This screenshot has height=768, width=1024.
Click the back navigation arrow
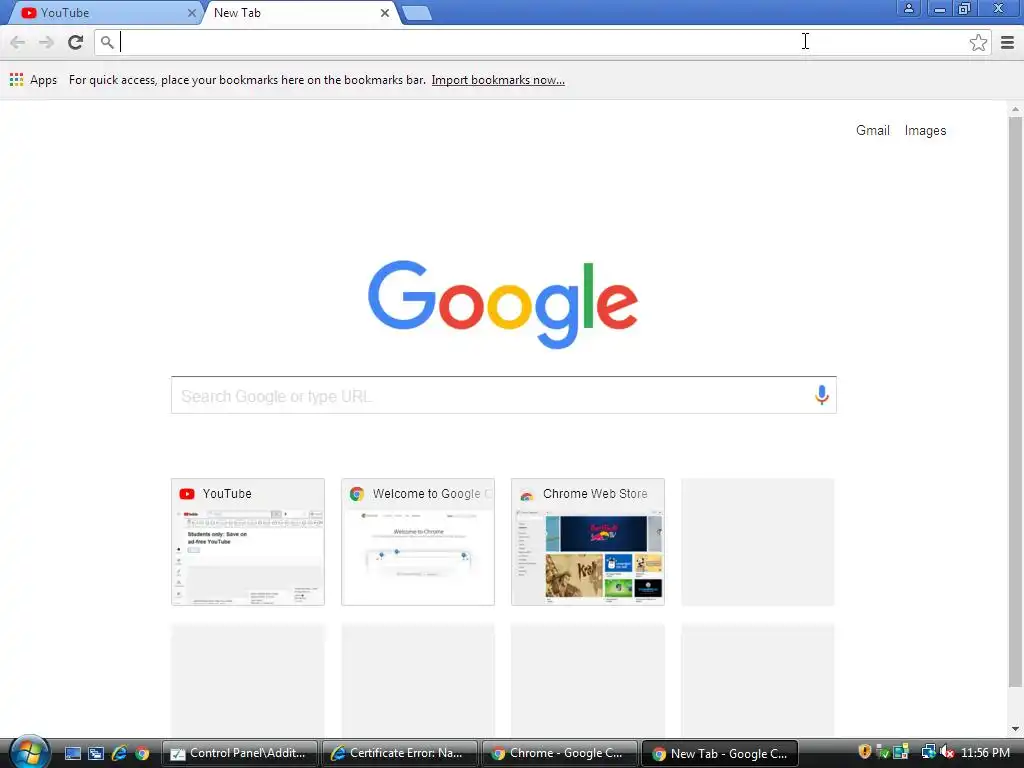tap(18, 42)
